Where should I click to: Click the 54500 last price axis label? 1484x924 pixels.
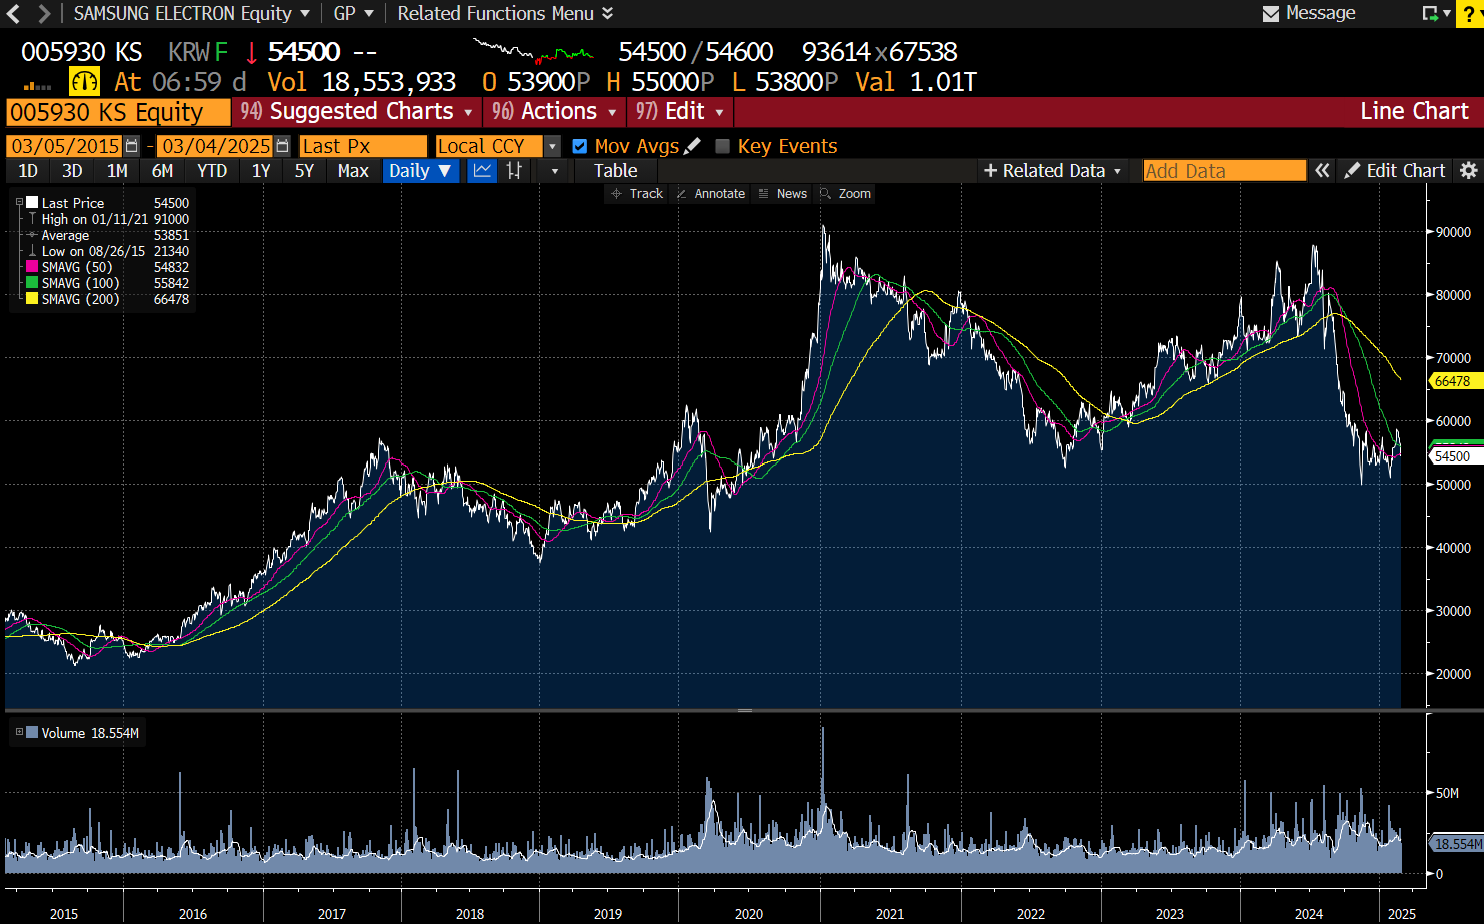(x=1455, y=456)
